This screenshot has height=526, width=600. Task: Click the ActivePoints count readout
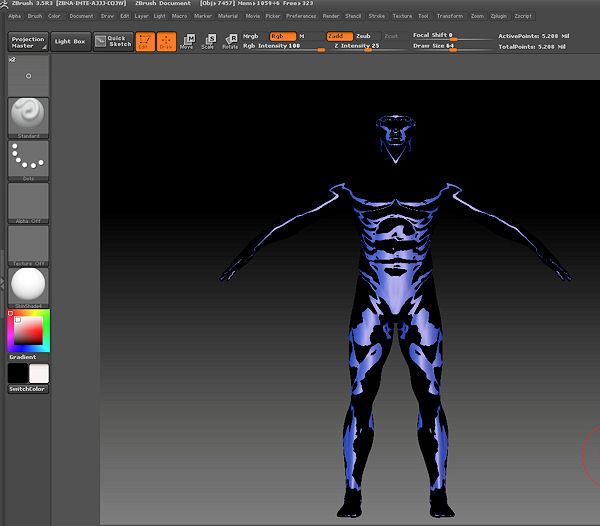tap(533, 36)
